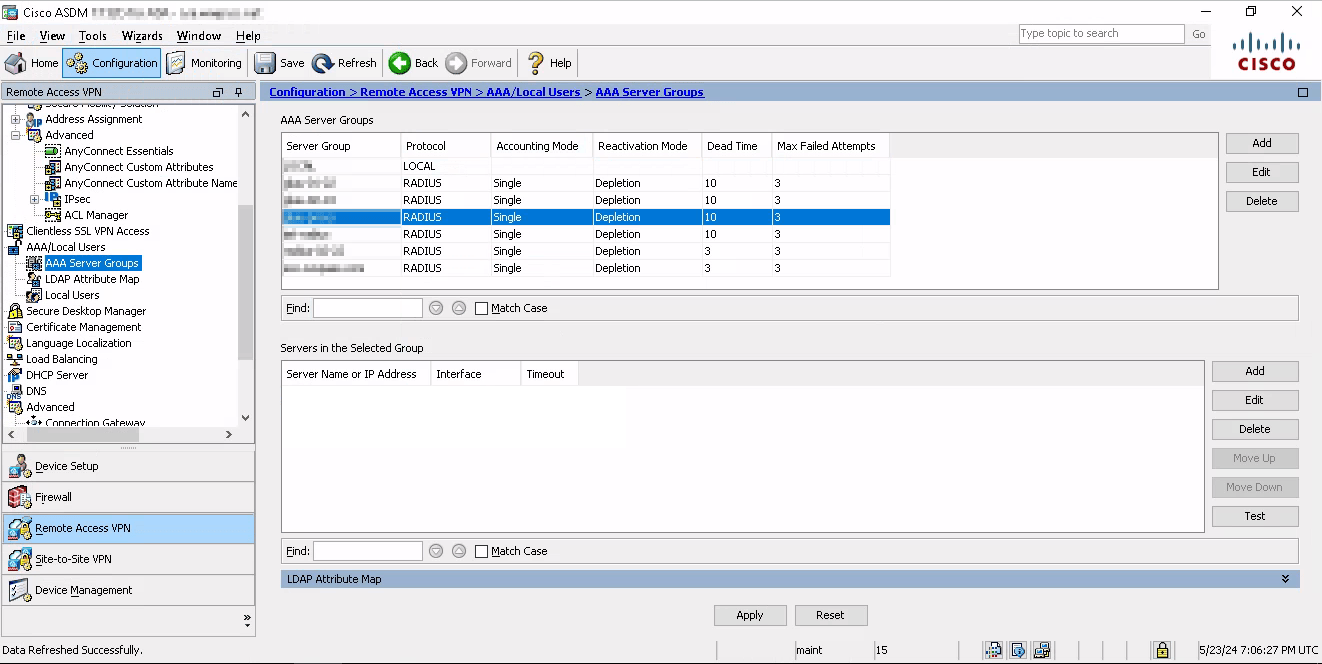Image resolution: width=1322 pixels, height=664 pixels.
Task: Click the search topic input field
Action: coord(1100,33)
